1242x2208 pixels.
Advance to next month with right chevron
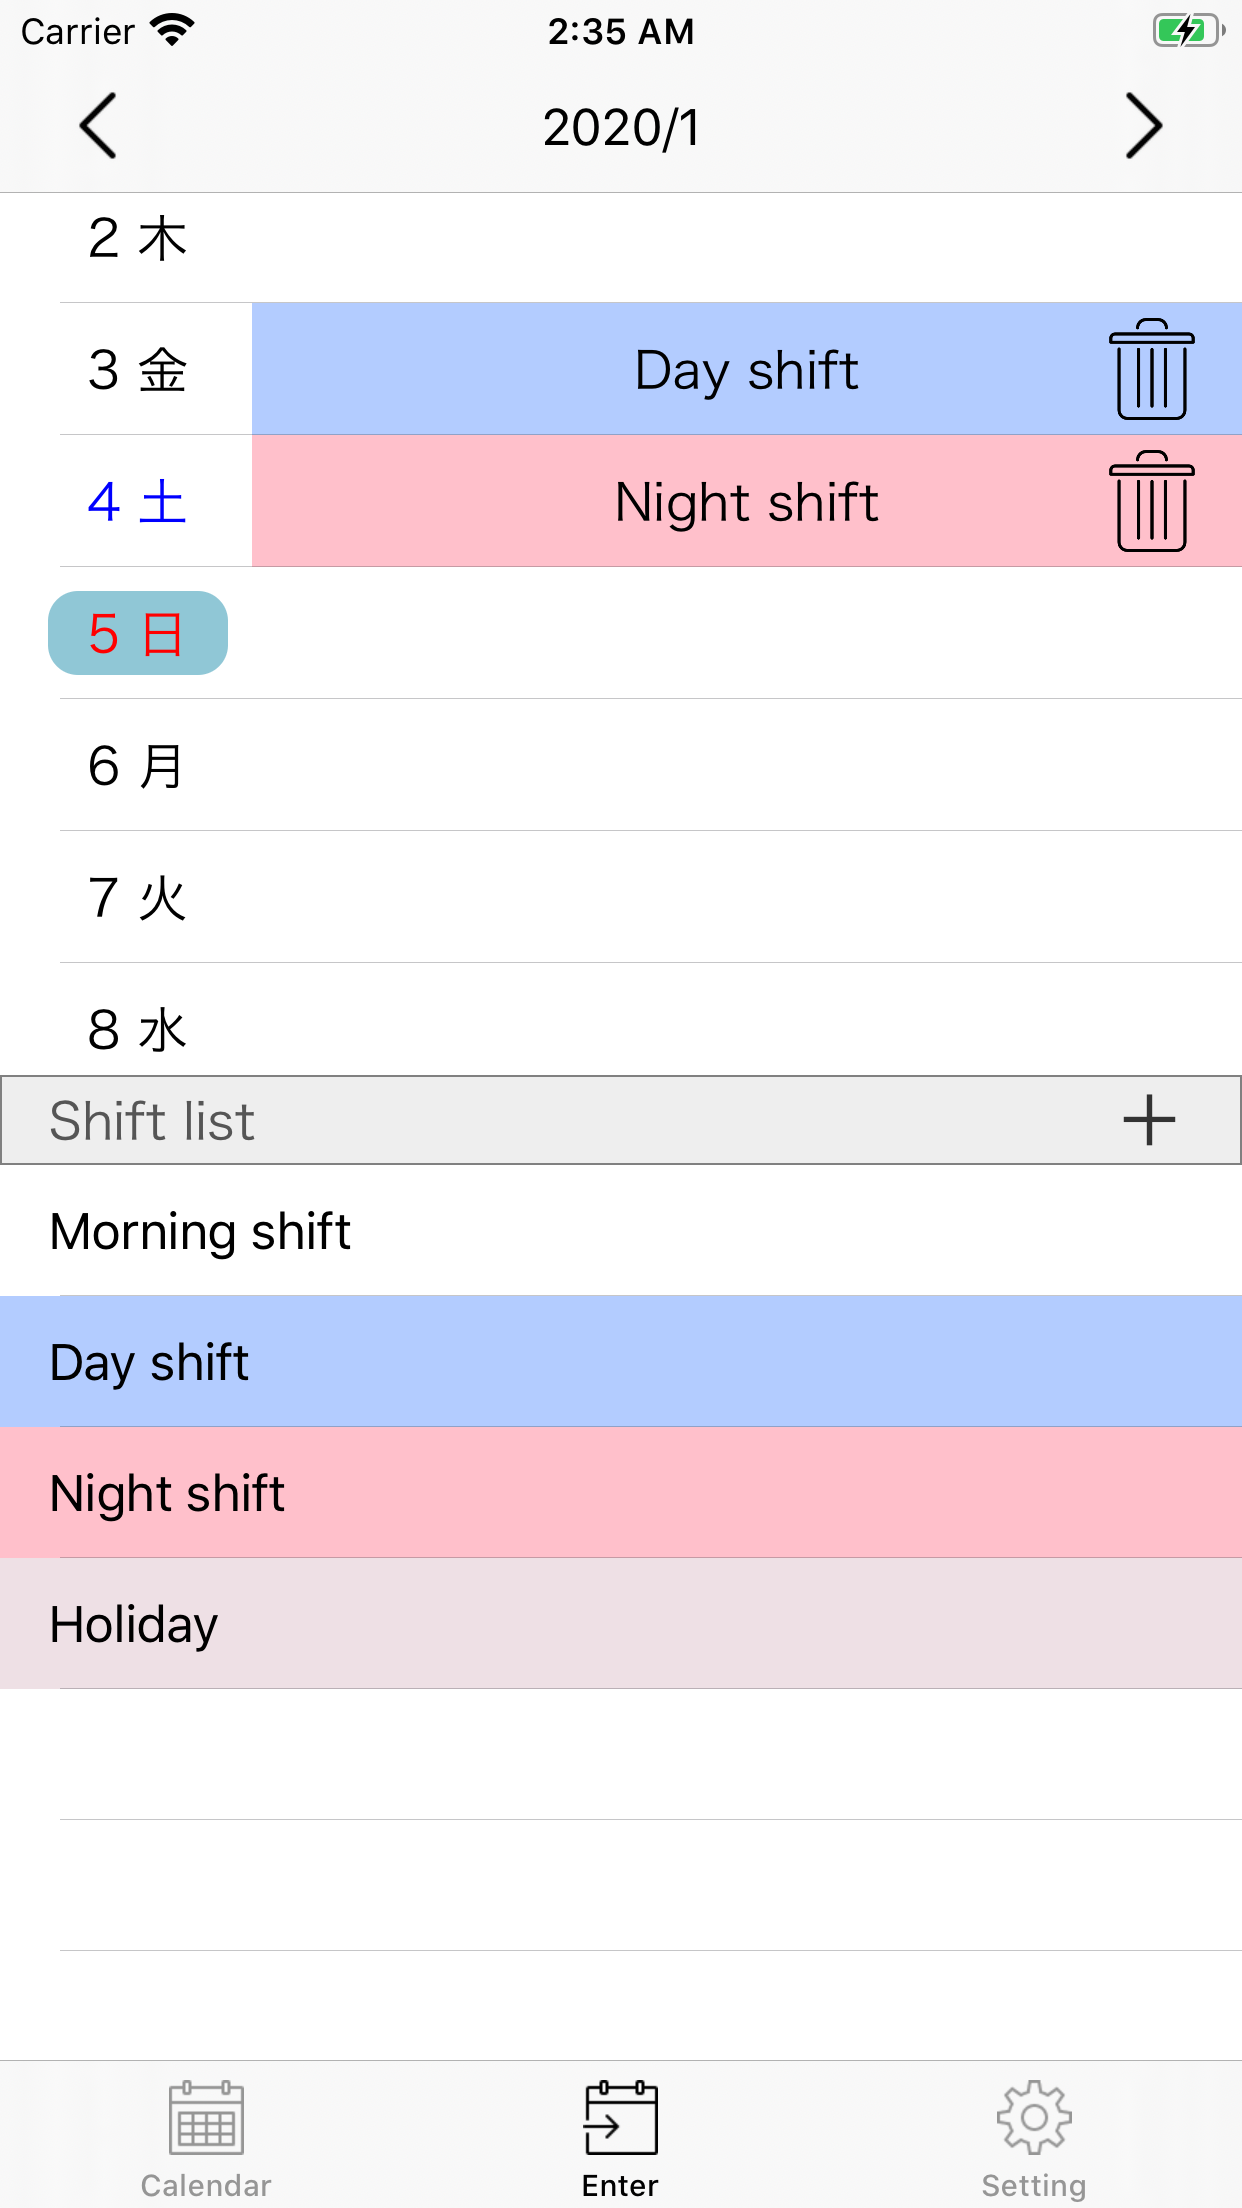[1144, 126]
